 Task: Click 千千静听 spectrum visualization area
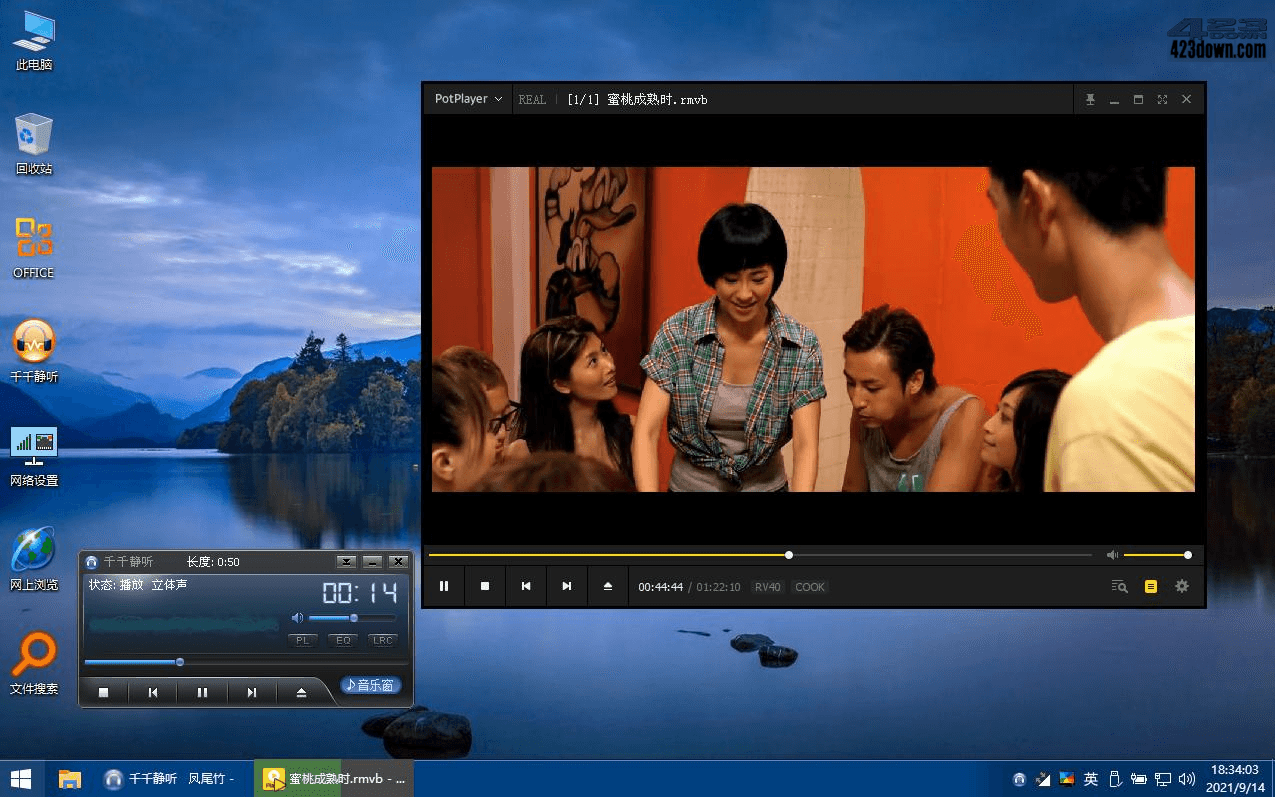point(184,624)
